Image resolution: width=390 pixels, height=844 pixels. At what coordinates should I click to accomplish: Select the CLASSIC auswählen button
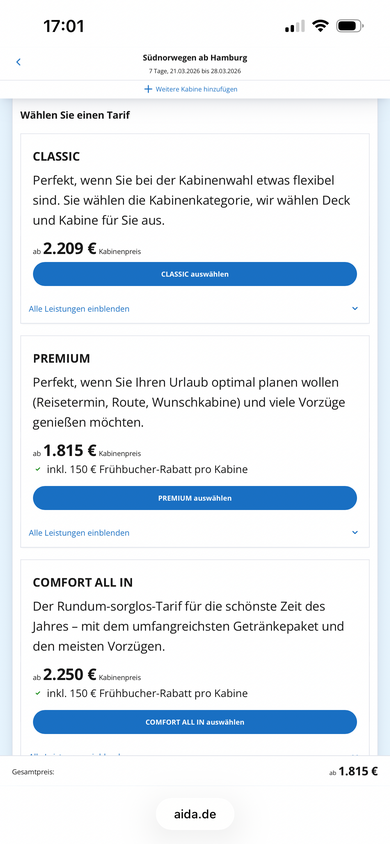(195, 274)
